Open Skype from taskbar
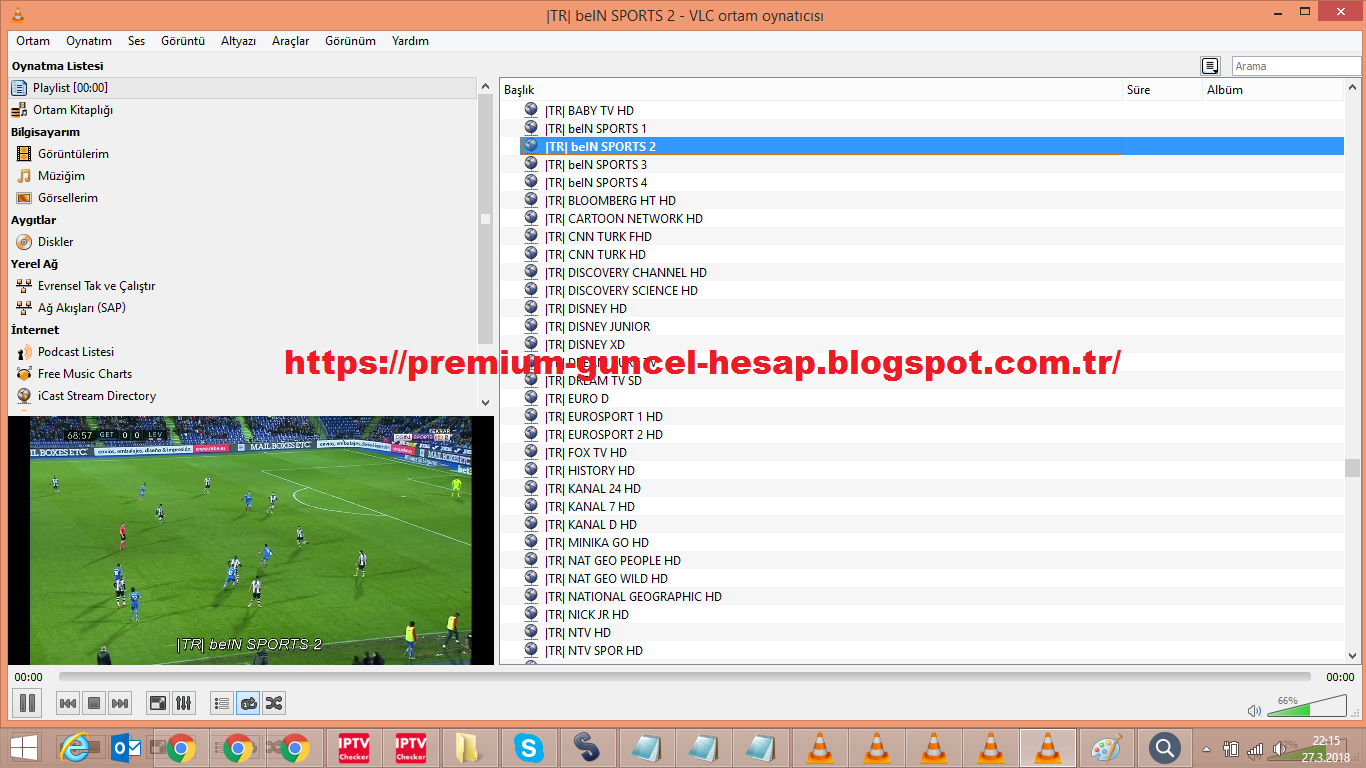The image size is (1366, 768). [x=528, y=748]
